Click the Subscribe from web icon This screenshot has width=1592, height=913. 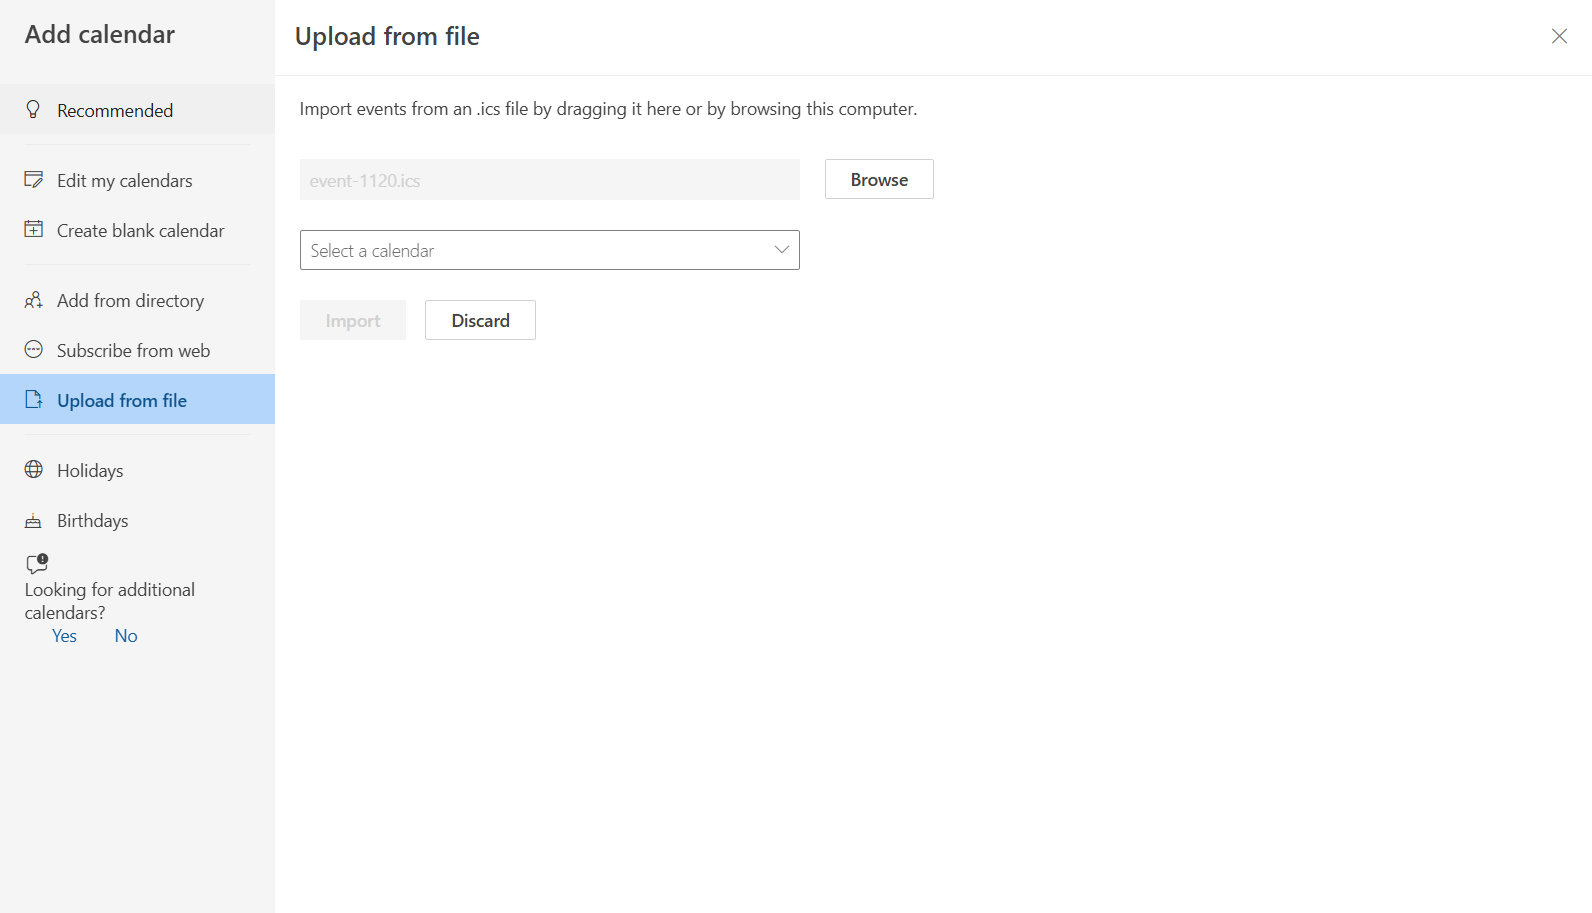click(x=33, y=349)
